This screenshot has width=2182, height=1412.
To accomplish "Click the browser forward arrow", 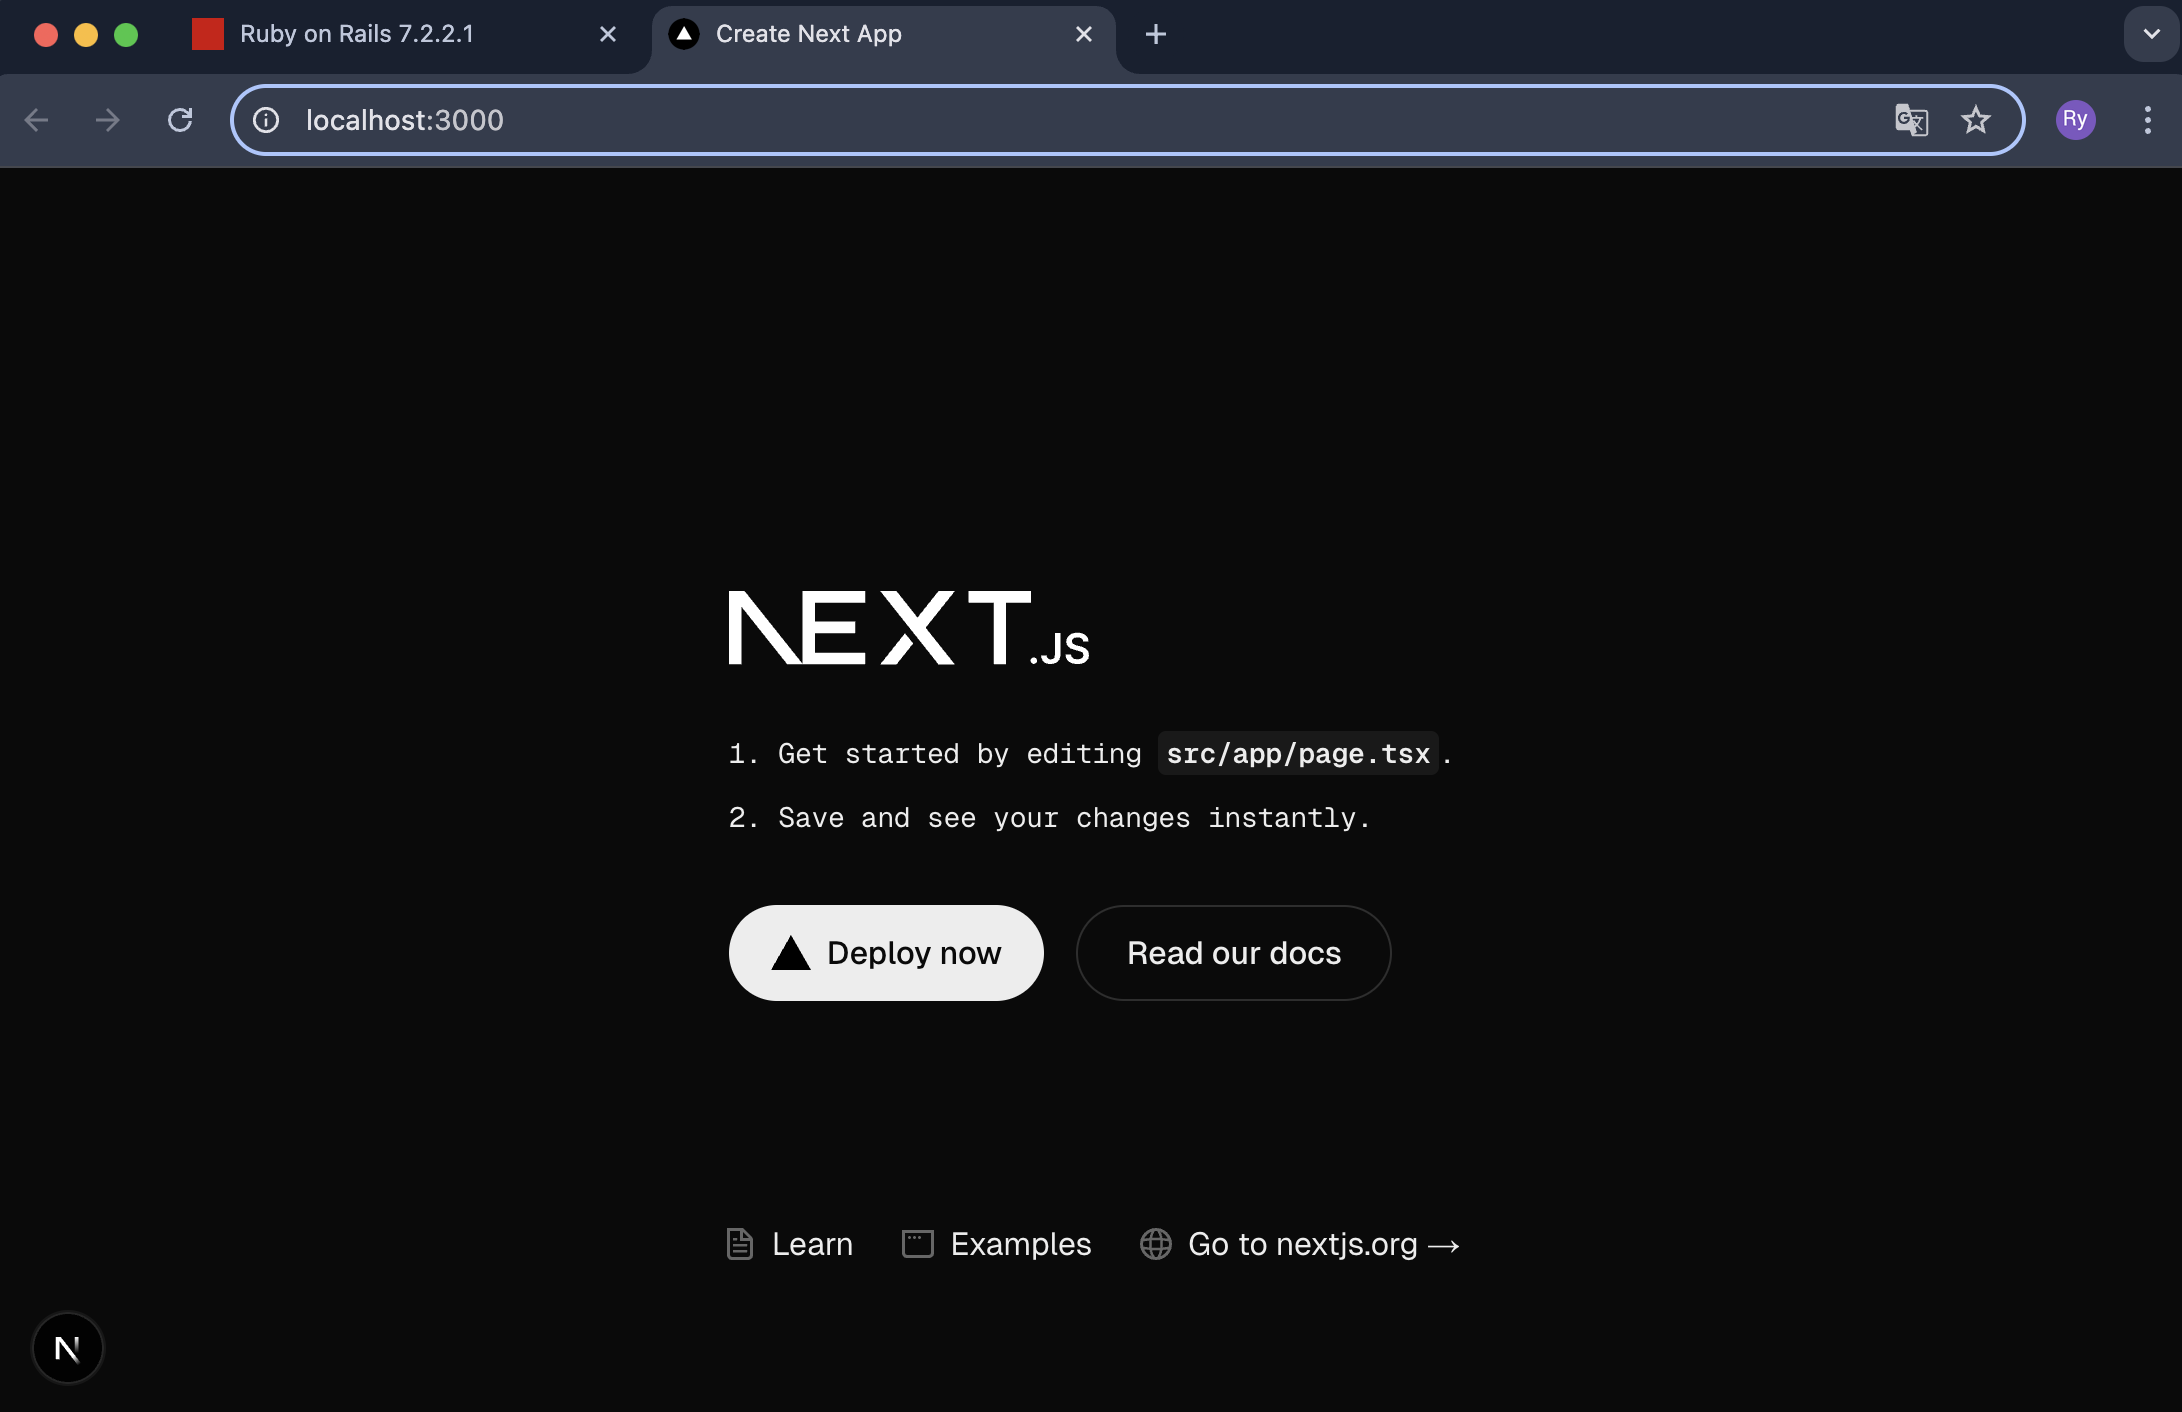I will point(108,120).
